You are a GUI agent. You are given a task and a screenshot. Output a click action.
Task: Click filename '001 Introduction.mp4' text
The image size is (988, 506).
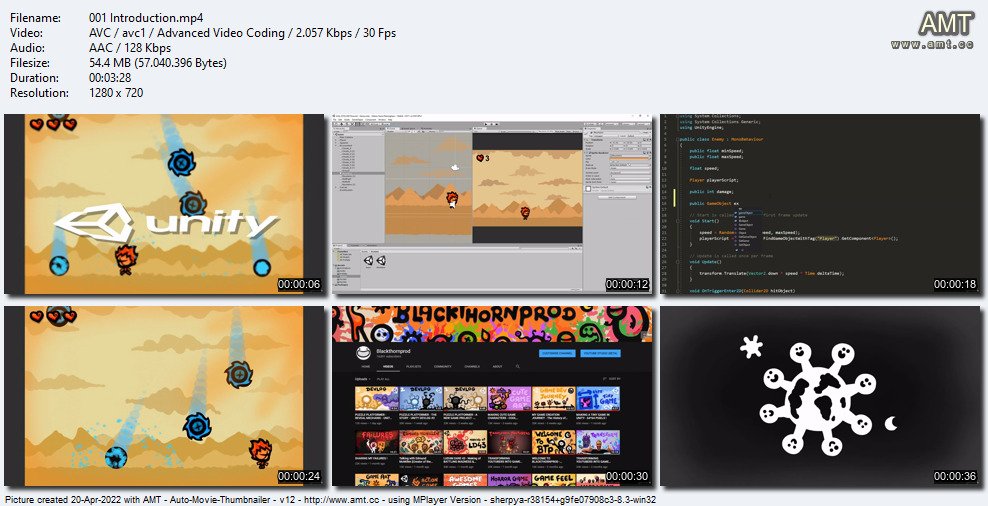pyautogui.click(x=146, y=18)
